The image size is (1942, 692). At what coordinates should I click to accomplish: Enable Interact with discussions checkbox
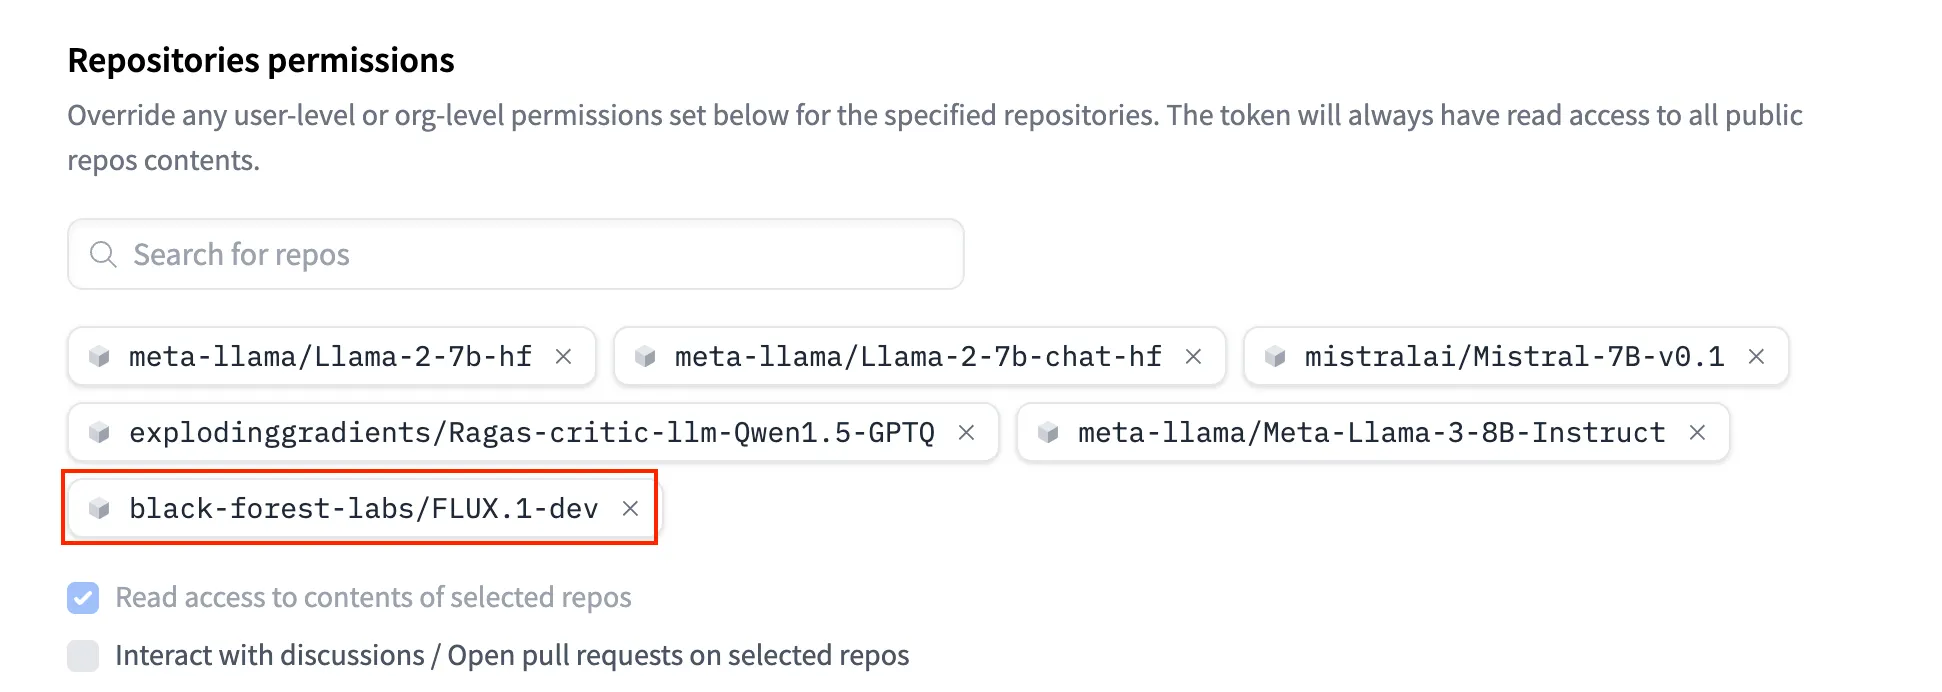click(83, 656)
